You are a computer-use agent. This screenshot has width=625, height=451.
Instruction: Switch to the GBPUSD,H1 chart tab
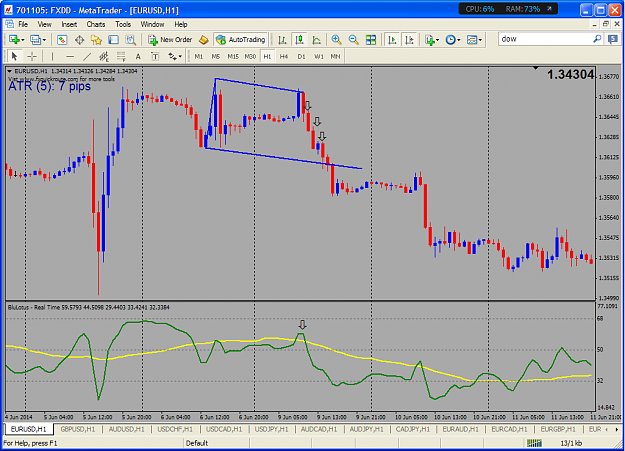(x=78, y=429)
